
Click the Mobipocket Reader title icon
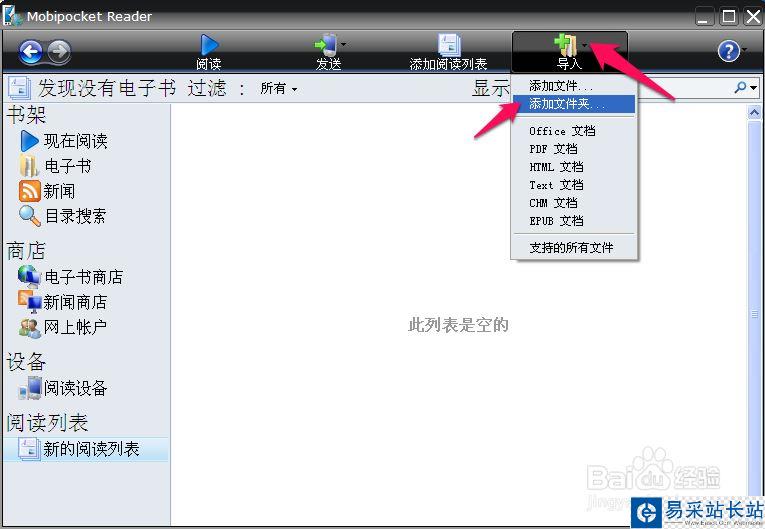(x=12, y=16)
